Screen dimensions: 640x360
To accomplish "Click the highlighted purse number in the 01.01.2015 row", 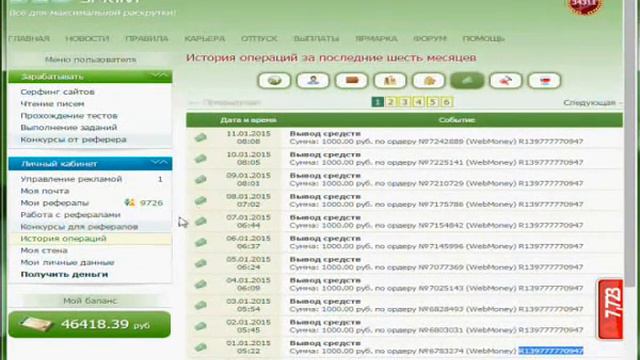I will click(x=551, y=351).
